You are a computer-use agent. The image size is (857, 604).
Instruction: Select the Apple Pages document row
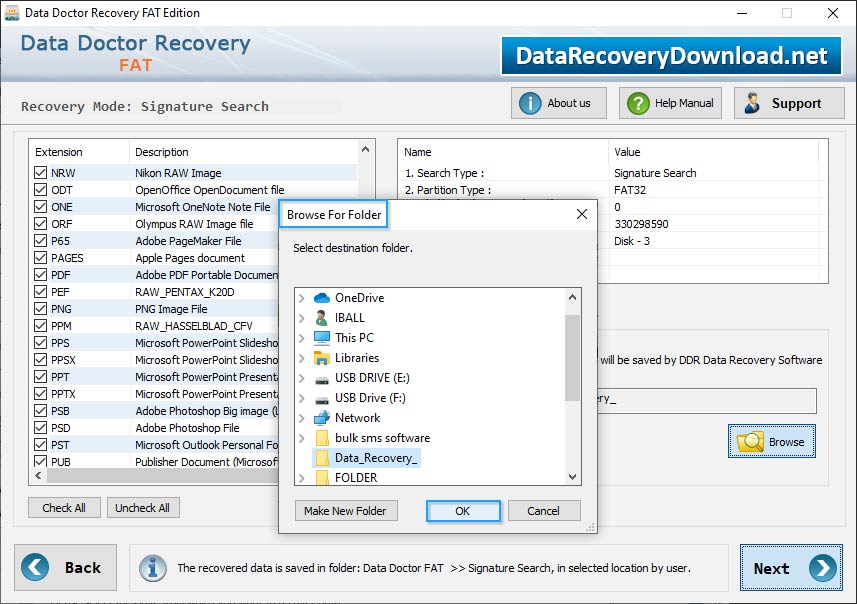click(x=156, y=257)
